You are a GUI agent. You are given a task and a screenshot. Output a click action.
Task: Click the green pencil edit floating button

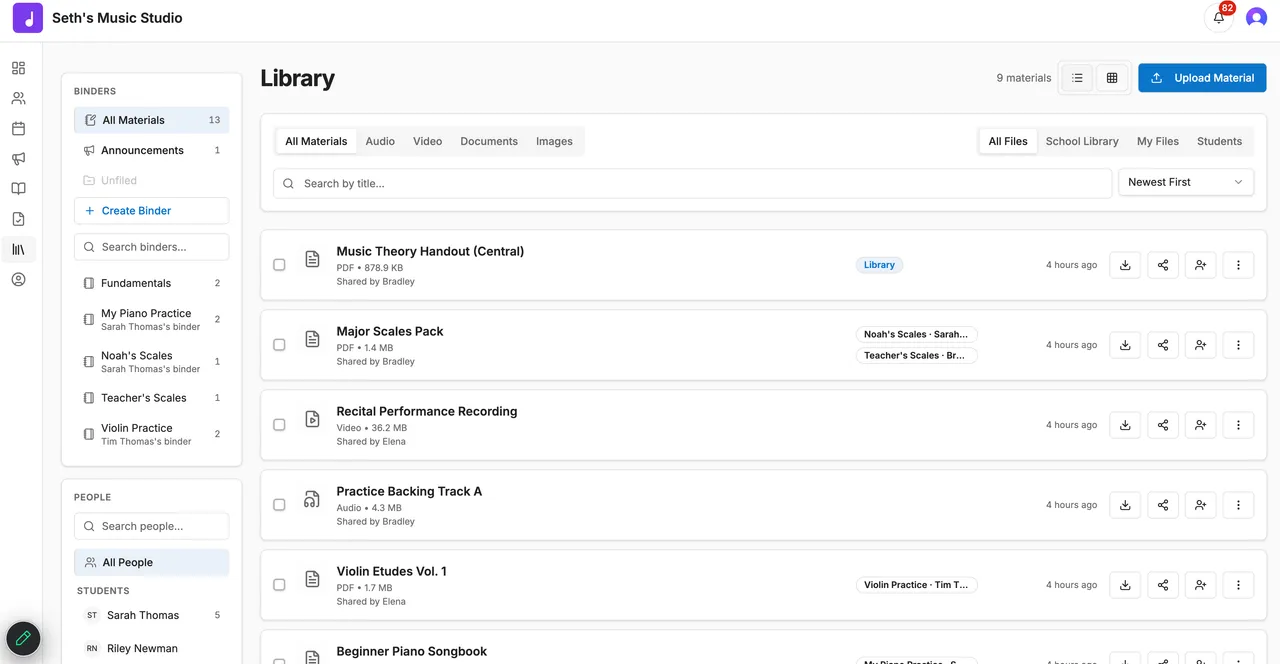pos(23,638)
